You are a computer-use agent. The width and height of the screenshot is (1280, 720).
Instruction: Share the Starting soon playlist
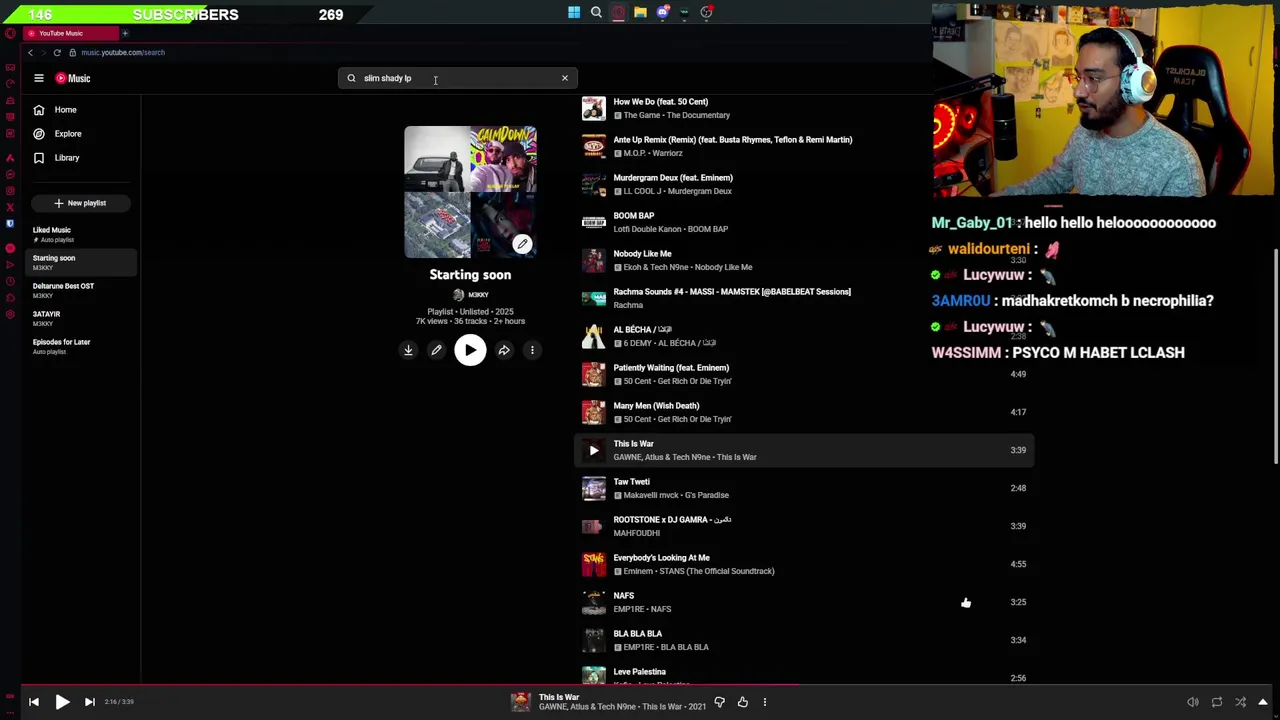[x=504, y=350]
